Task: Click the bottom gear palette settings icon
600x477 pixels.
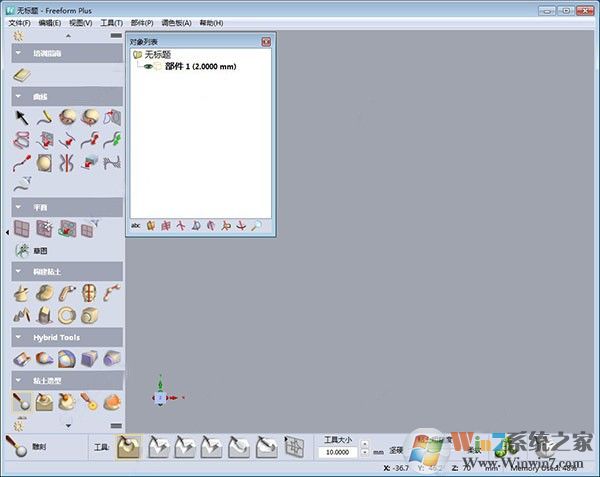Action: tap(18, 426)
